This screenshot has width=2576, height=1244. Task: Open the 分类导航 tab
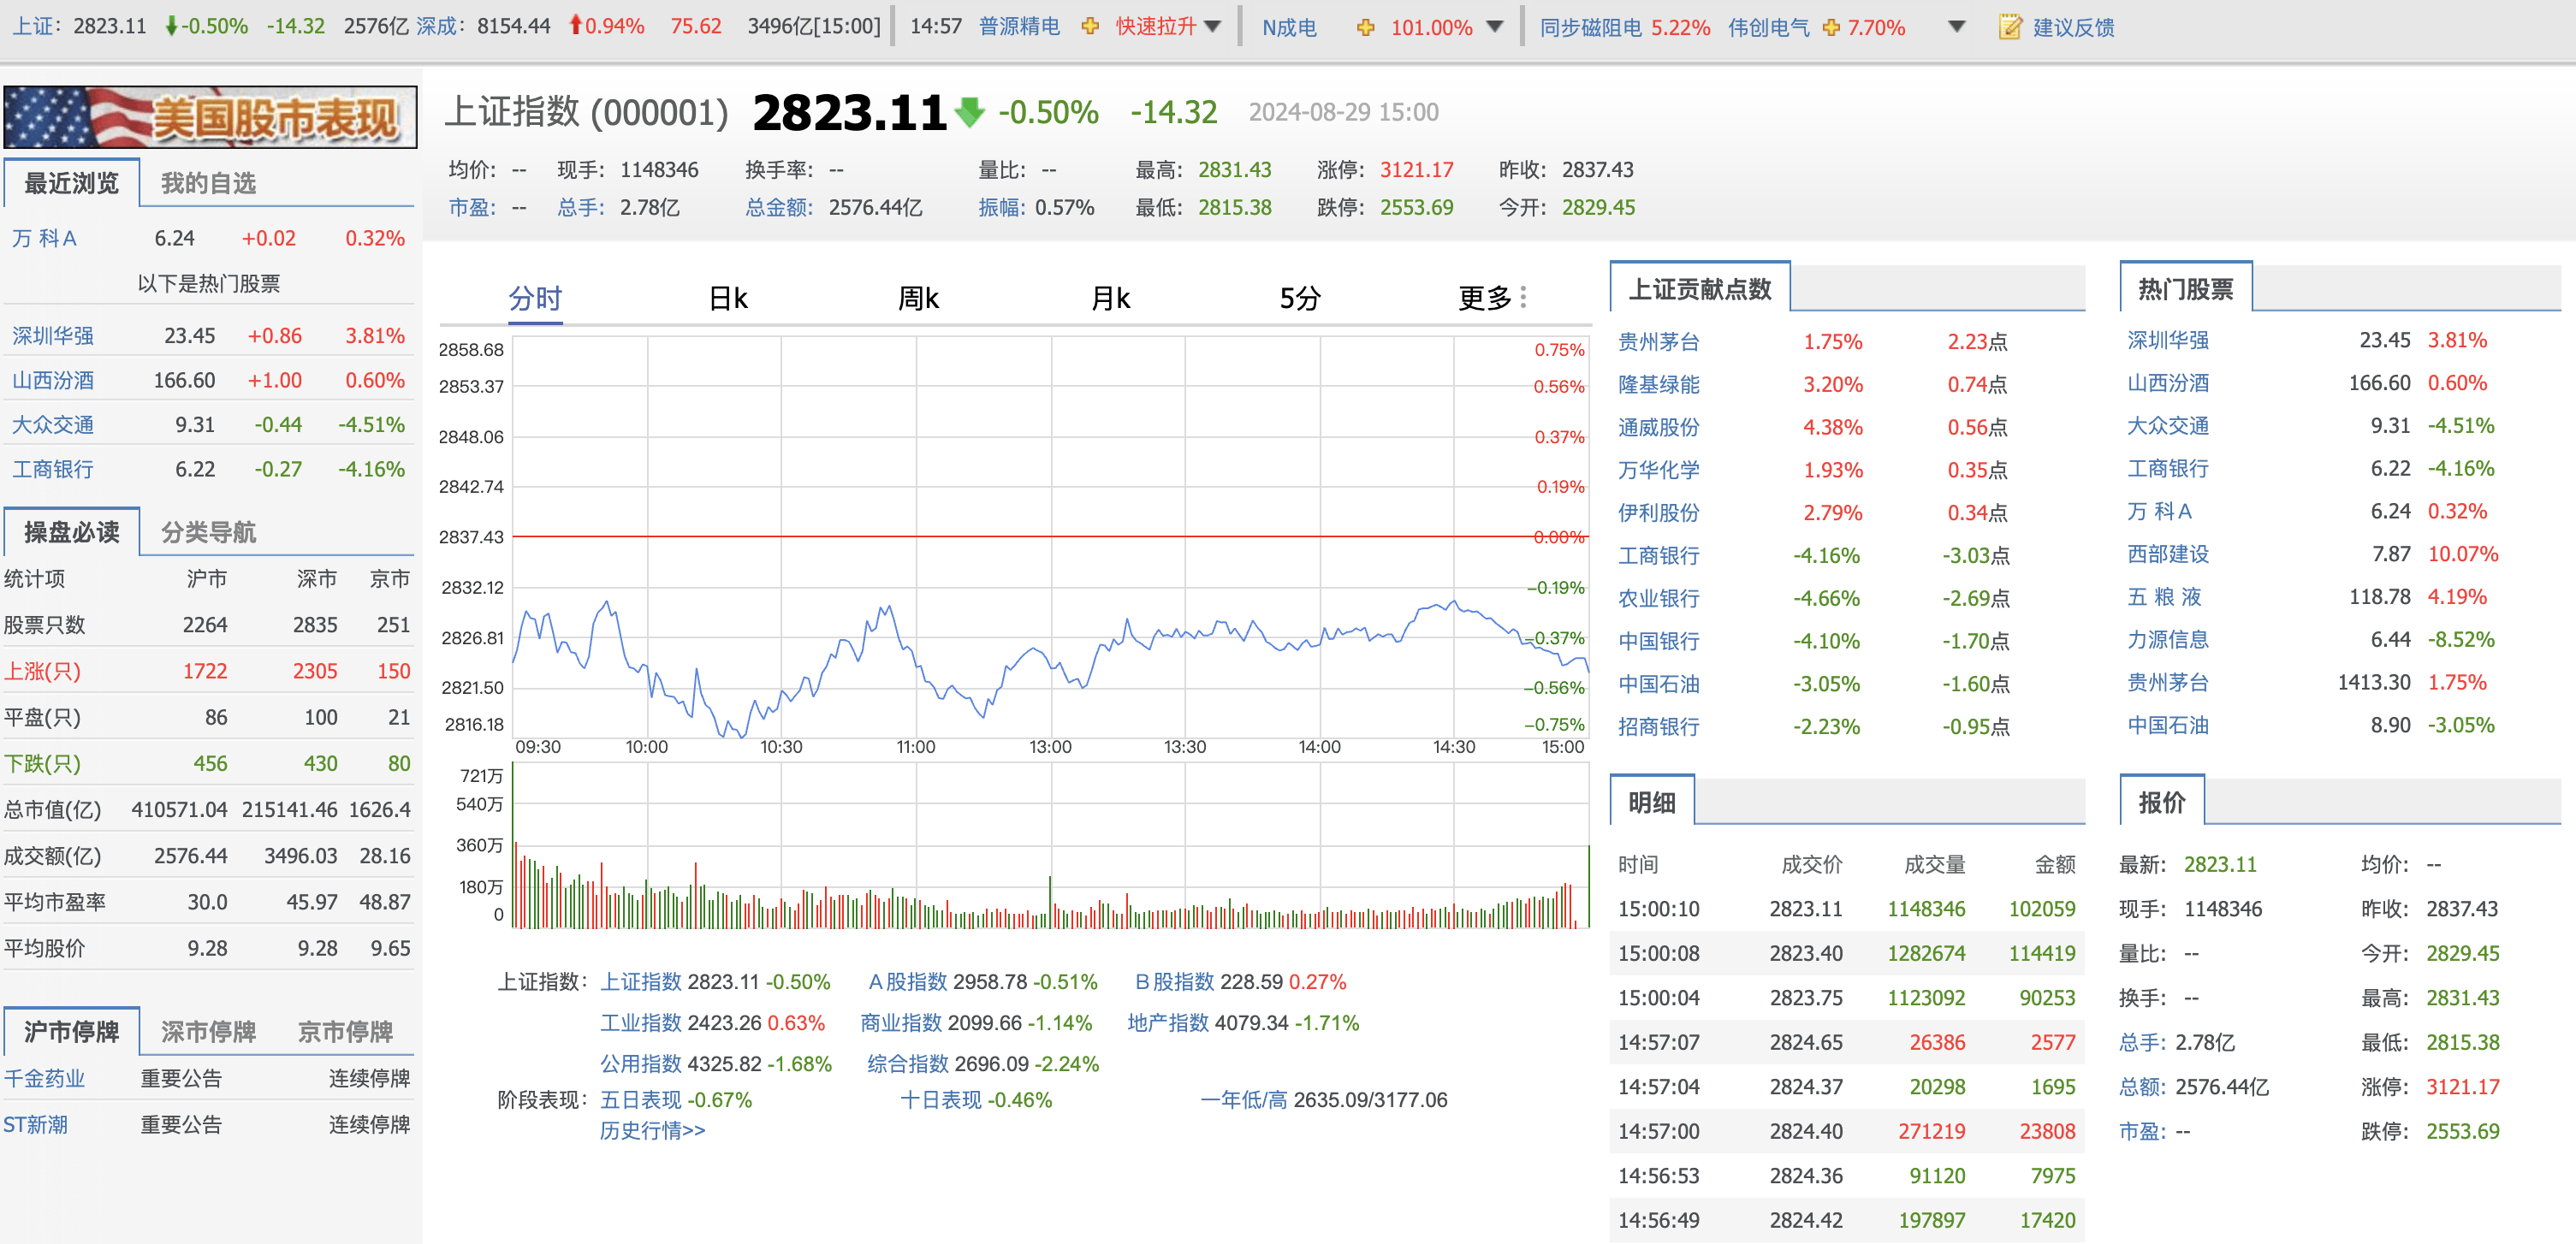208,532
